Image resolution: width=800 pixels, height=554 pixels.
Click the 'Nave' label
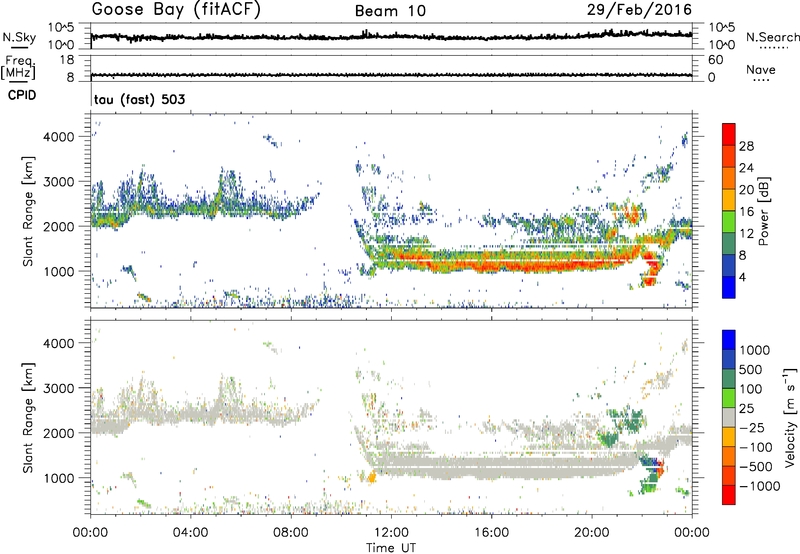[x=761, y=69]
